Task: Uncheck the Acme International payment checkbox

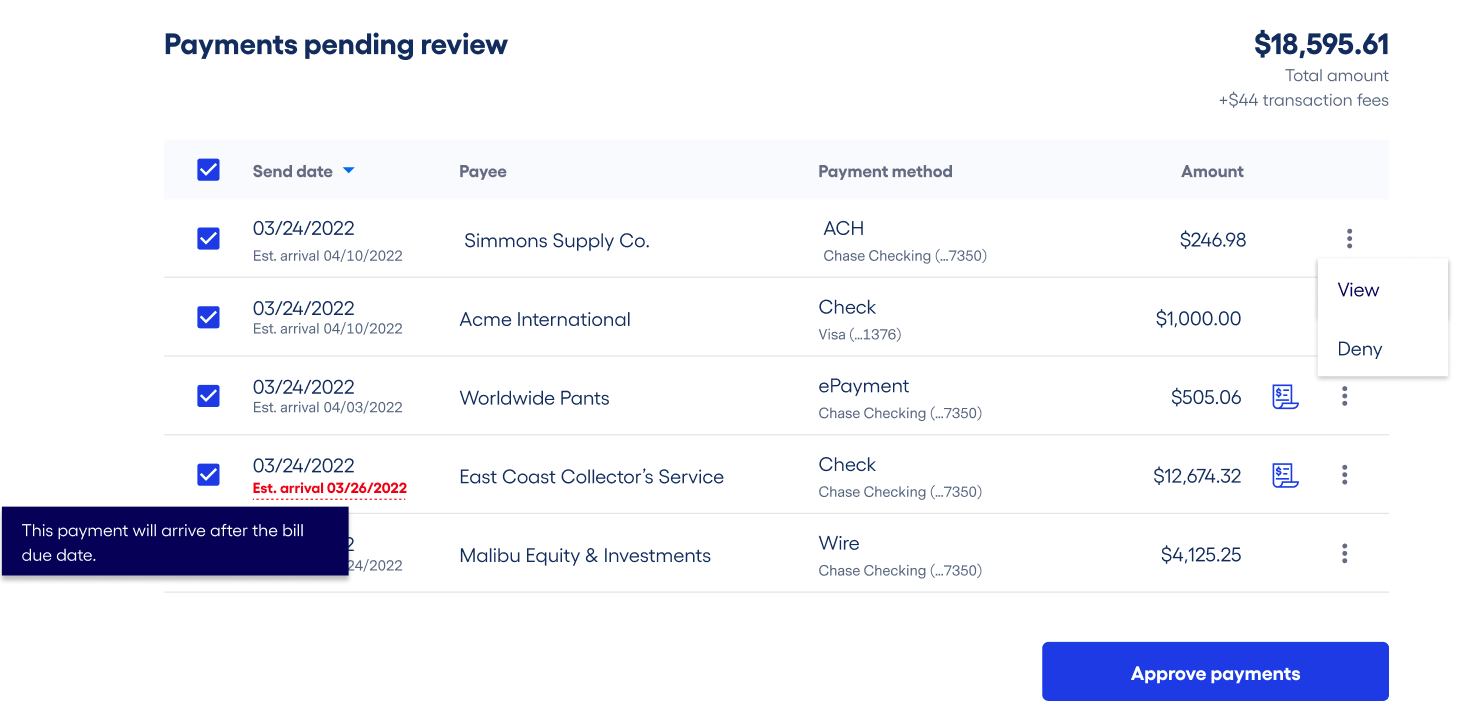Action: click(208, 317)
